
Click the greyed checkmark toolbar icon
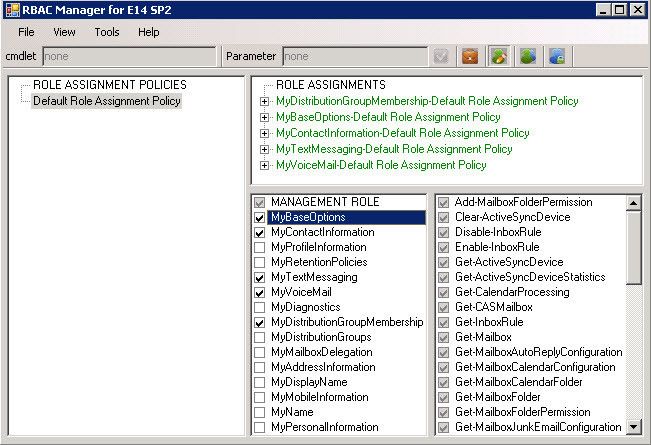coord(441,56)
